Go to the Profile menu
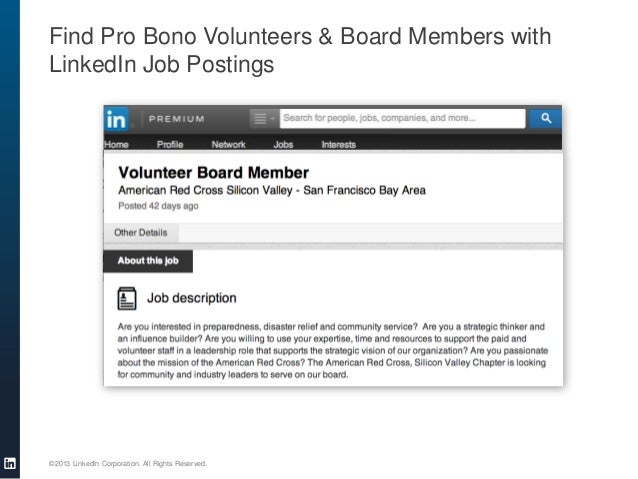Image resolution: width=638 pixels, height=479 pixels. coord(170,144)
